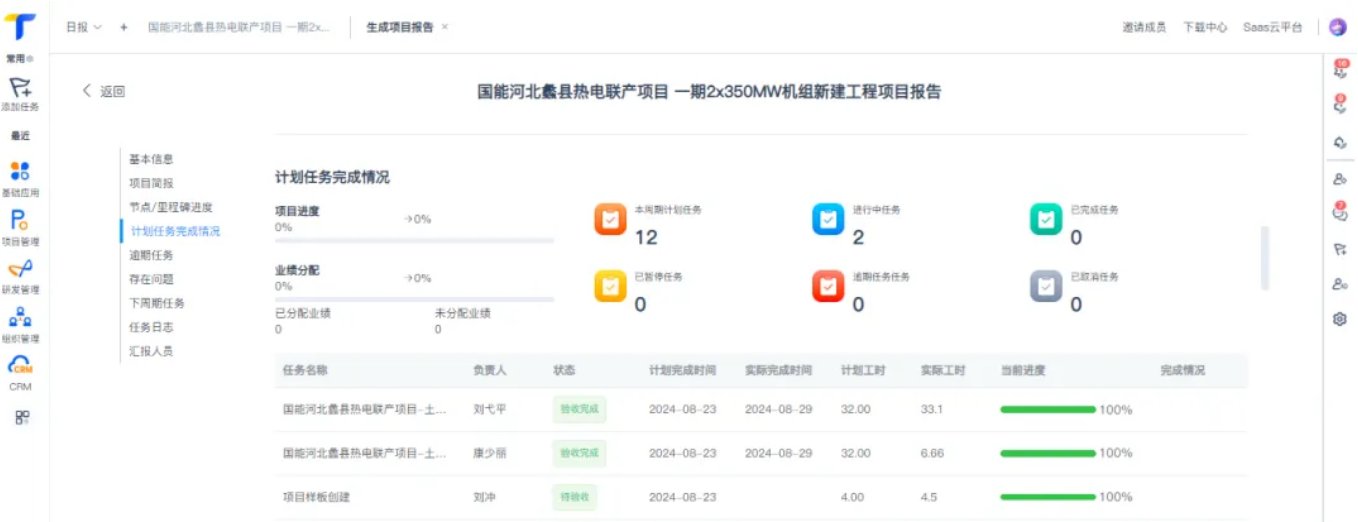This screenshot has width=1358, height=522.
Task: Open the CRM module icon
Action: pyautogui.click(x=20, y=366)
